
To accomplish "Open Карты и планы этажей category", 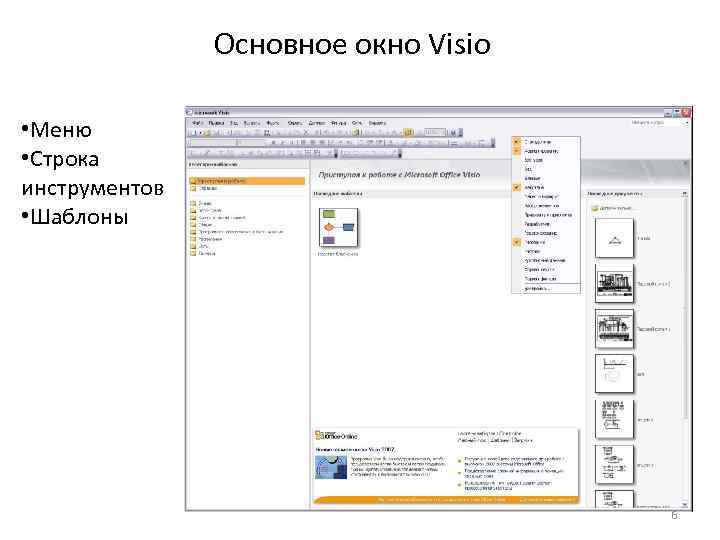I will click(x=218, y=218).
